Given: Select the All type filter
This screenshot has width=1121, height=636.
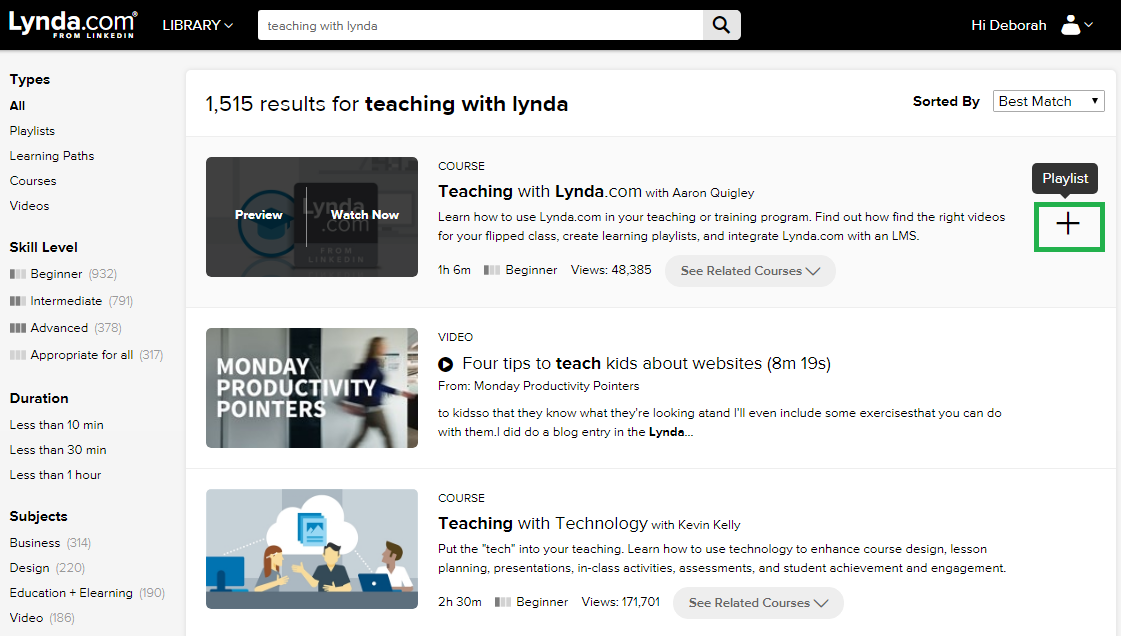Looking at the screenshot, I should [17, 106].
